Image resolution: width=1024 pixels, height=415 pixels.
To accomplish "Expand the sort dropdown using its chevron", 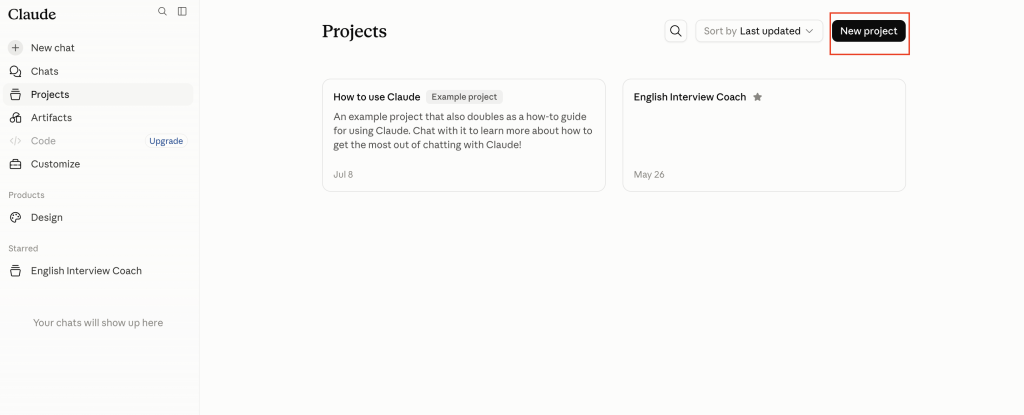I will click(x=810, y=31).
